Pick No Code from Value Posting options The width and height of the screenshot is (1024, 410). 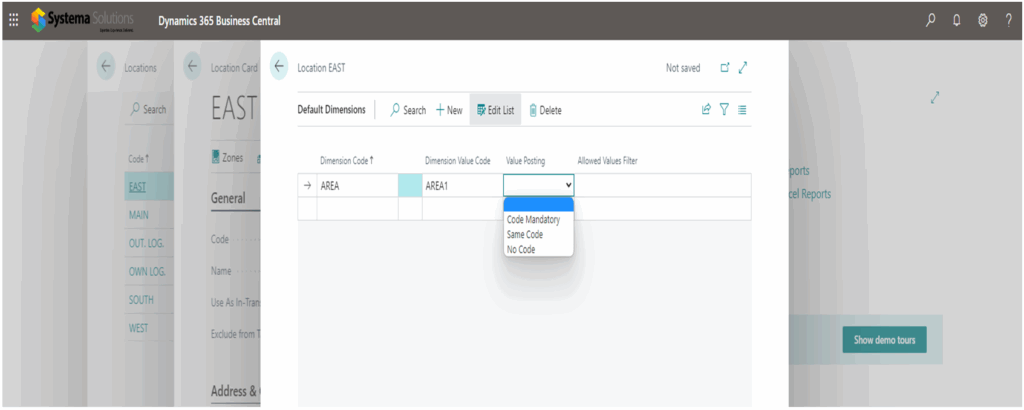521,249
